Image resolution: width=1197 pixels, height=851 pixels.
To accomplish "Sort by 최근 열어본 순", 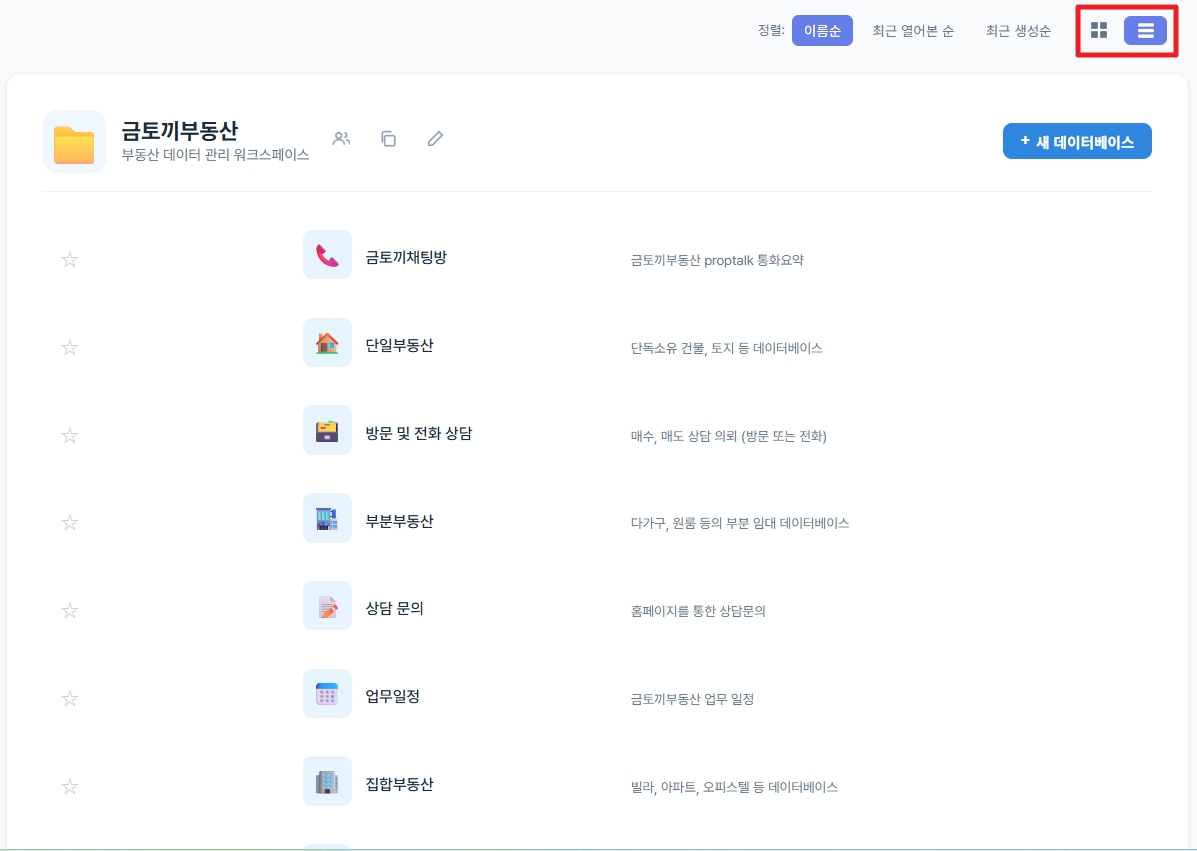I will coord(913,31).
